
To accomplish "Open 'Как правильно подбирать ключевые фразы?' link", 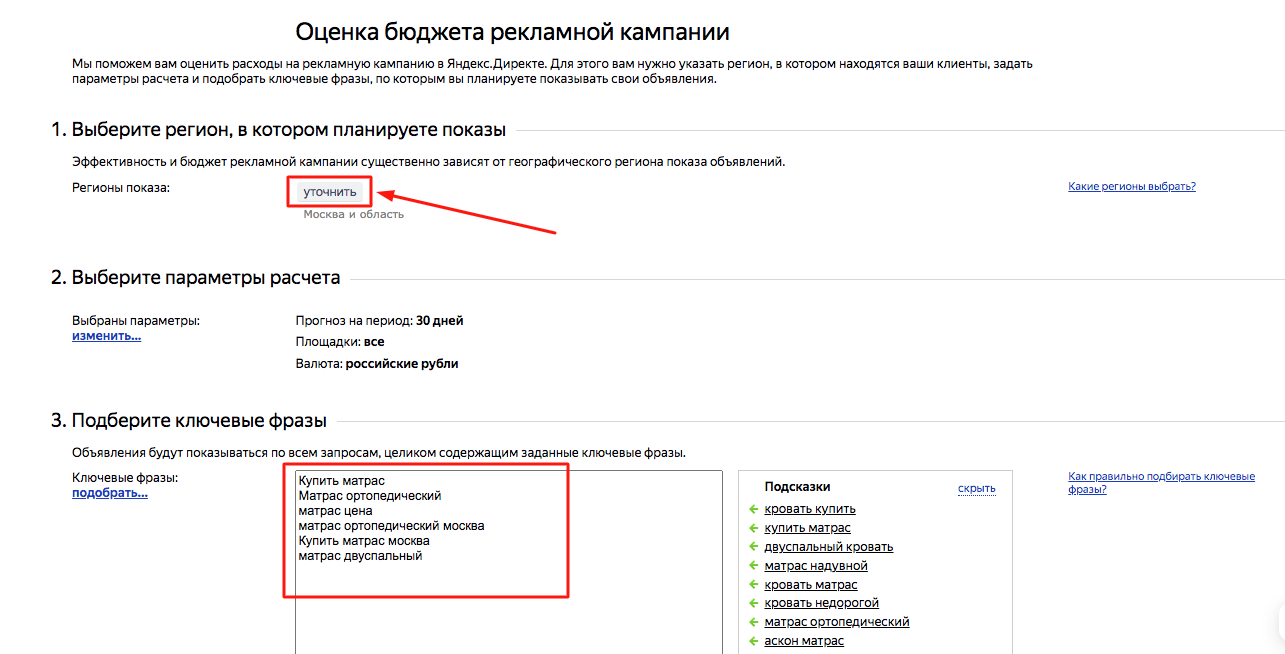I will (1160, 483).
